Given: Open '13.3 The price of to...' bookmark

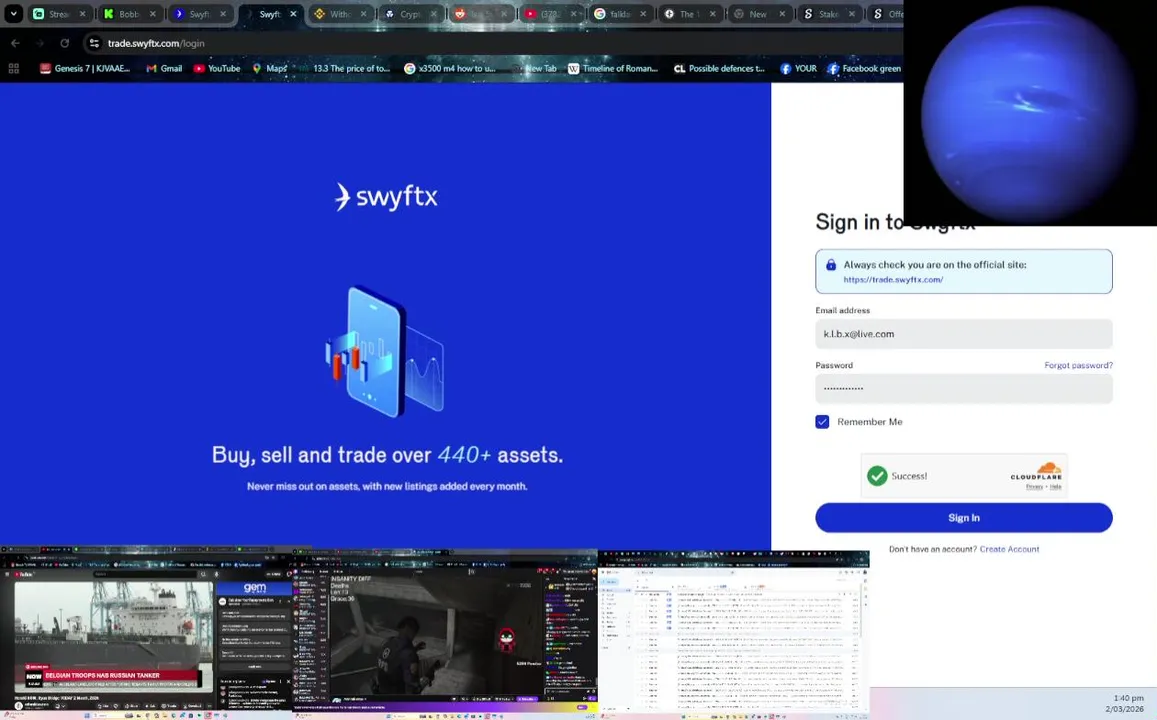Looking at the screenshot, I should (344, 69).
